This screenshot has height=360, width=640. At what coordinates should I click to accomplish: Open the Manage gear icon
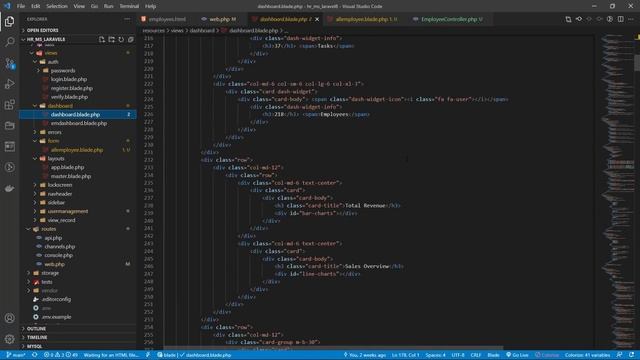(9, 339)
